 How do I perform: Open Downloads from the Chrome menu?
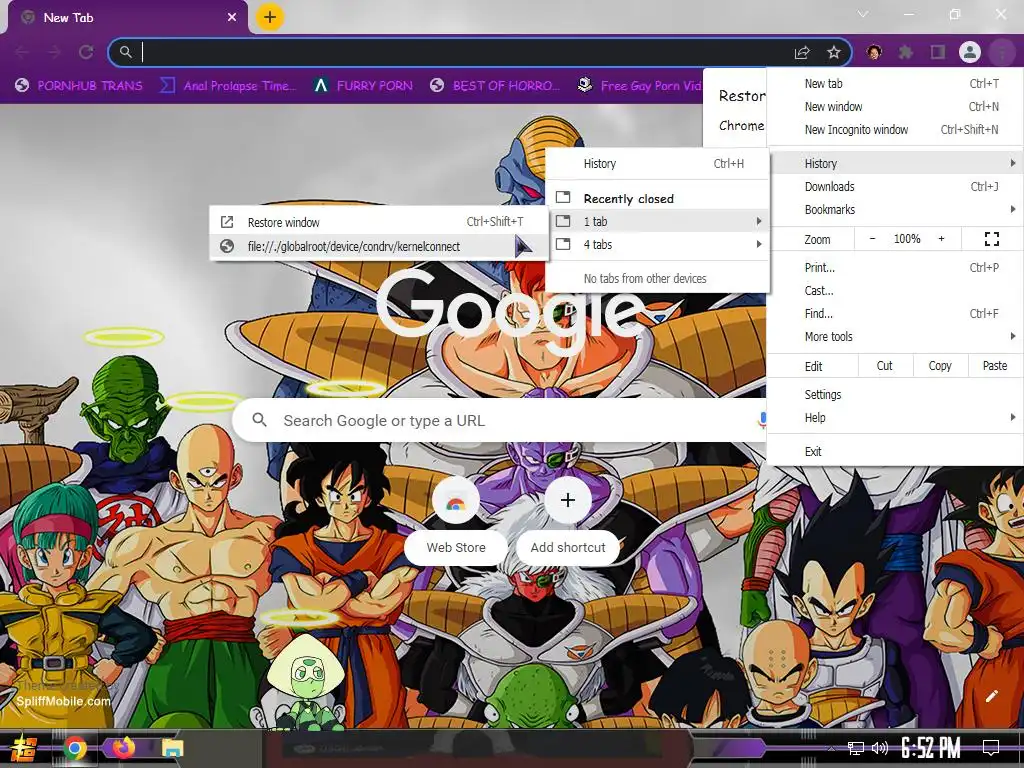click(x=895, y=186)
